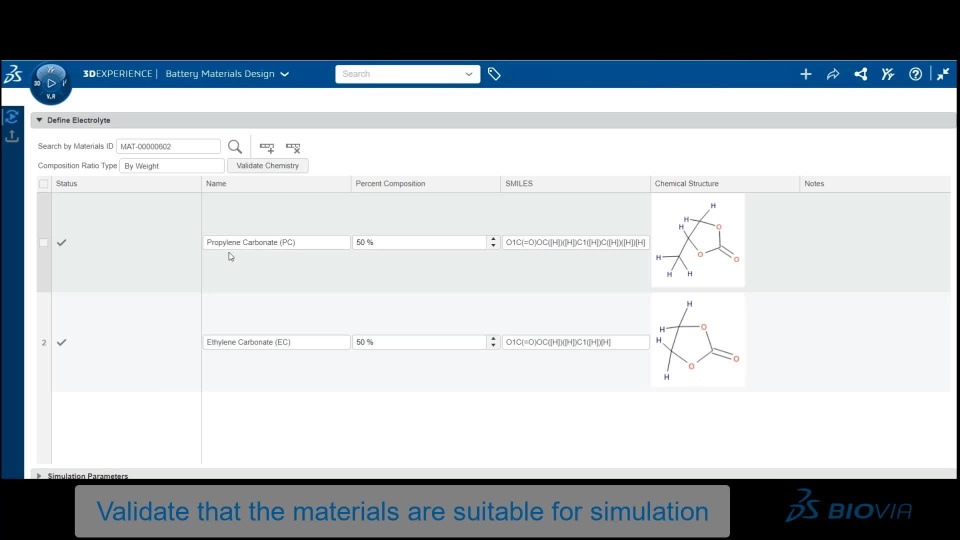The width and height of the screenshot is (960, 540).
Task: Click the Propylene Carbonate status checkmark
Action: (61, 242)
